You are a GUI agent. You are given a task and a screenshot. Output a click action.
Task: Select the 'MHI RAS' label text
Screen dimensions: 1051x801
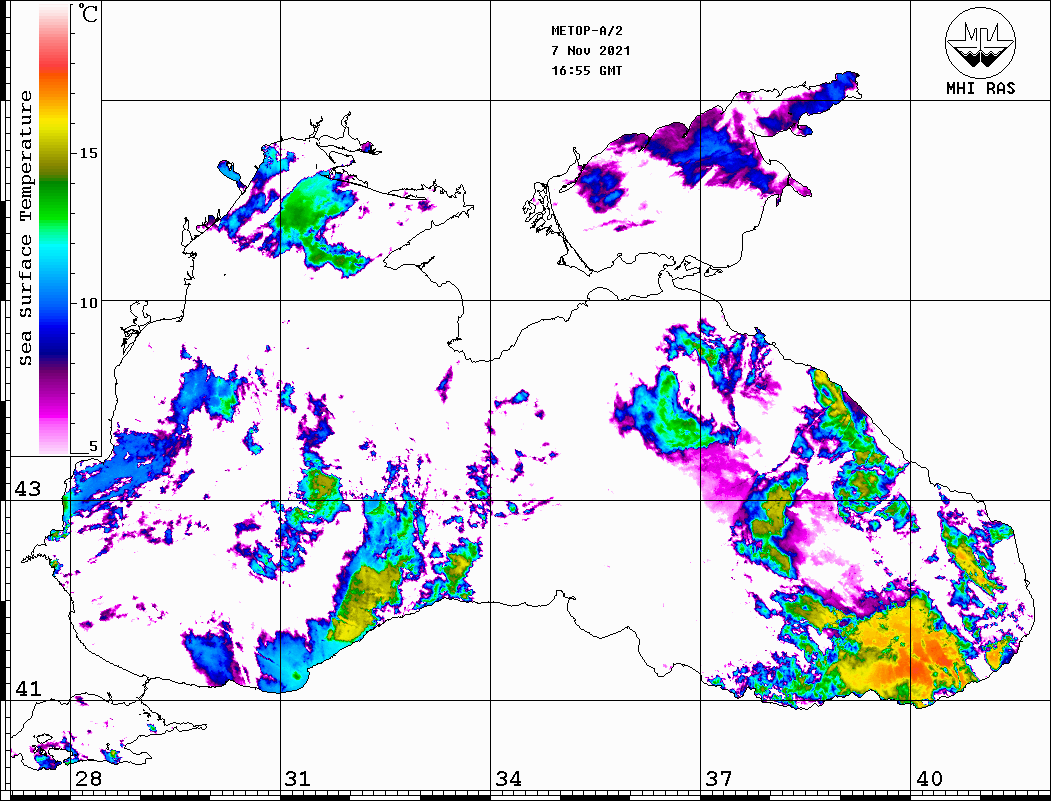(981, 88)
